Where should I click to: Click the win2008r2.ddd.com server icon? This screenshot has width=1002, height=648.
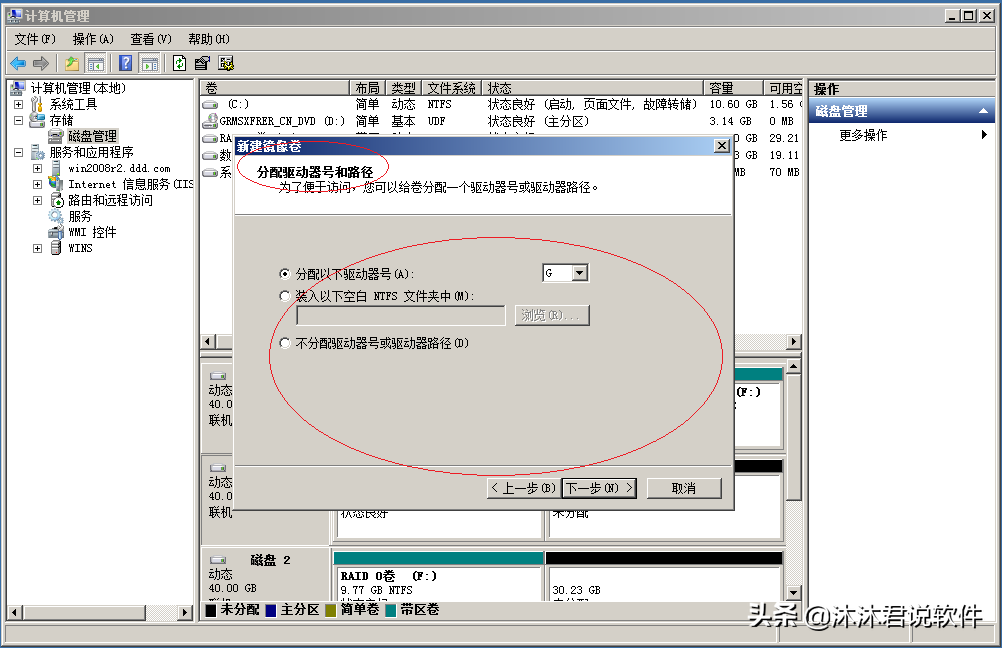[x=56, y=168]
